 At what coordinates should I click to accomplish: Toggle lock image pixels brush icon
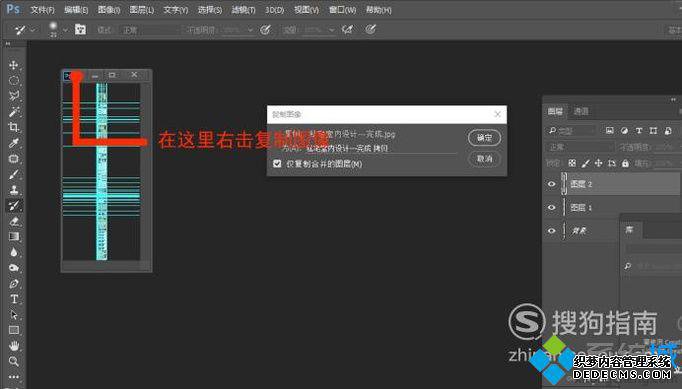[x=585, y=163]
